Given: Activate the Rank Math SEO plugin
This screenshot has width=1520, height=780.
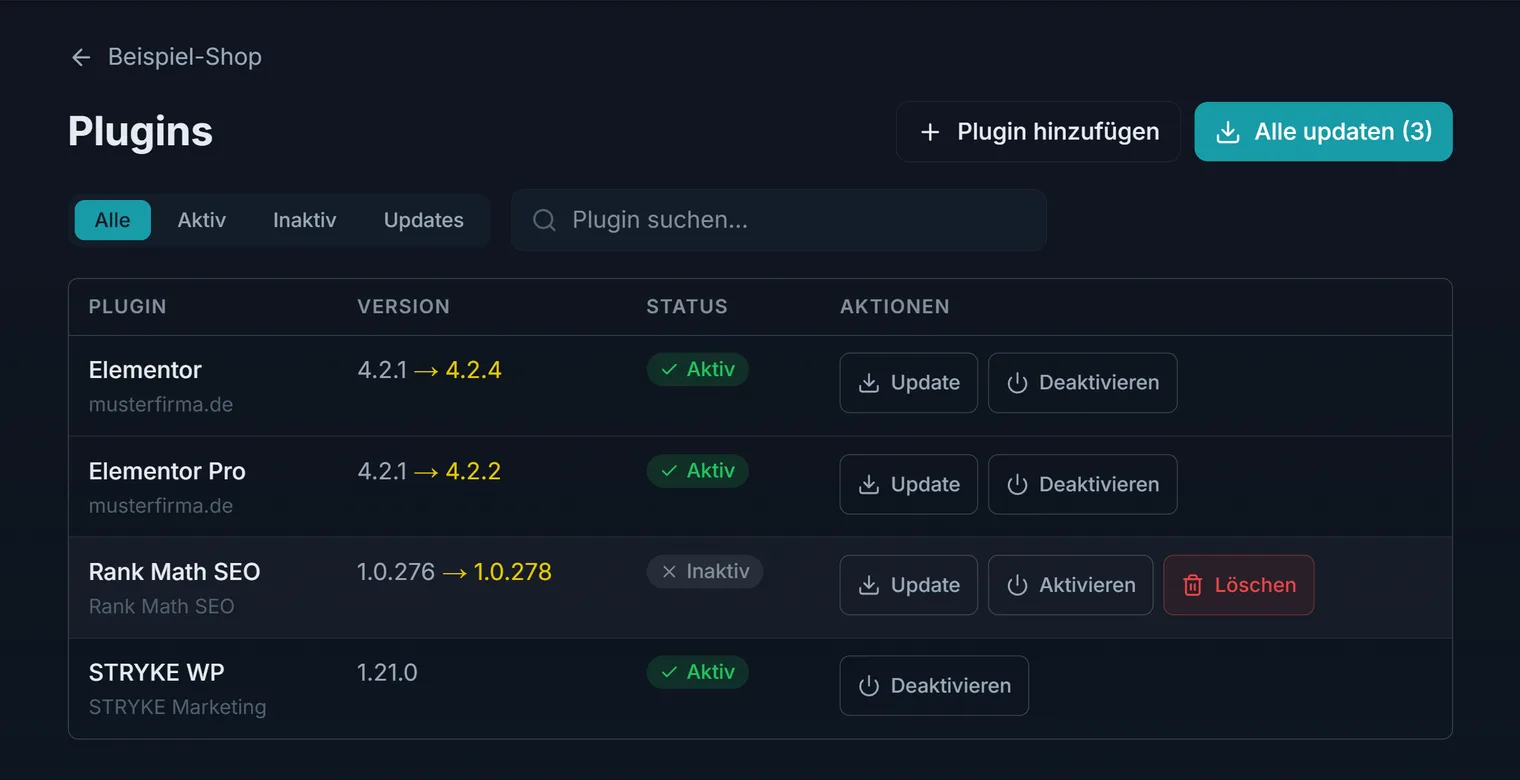Looking at the screenshot, I should (1071, 585).
